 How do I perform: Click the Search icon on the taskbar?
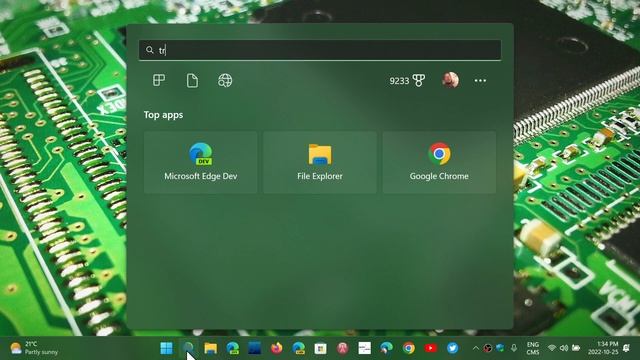pyautogui.click(x=188, y=348)
